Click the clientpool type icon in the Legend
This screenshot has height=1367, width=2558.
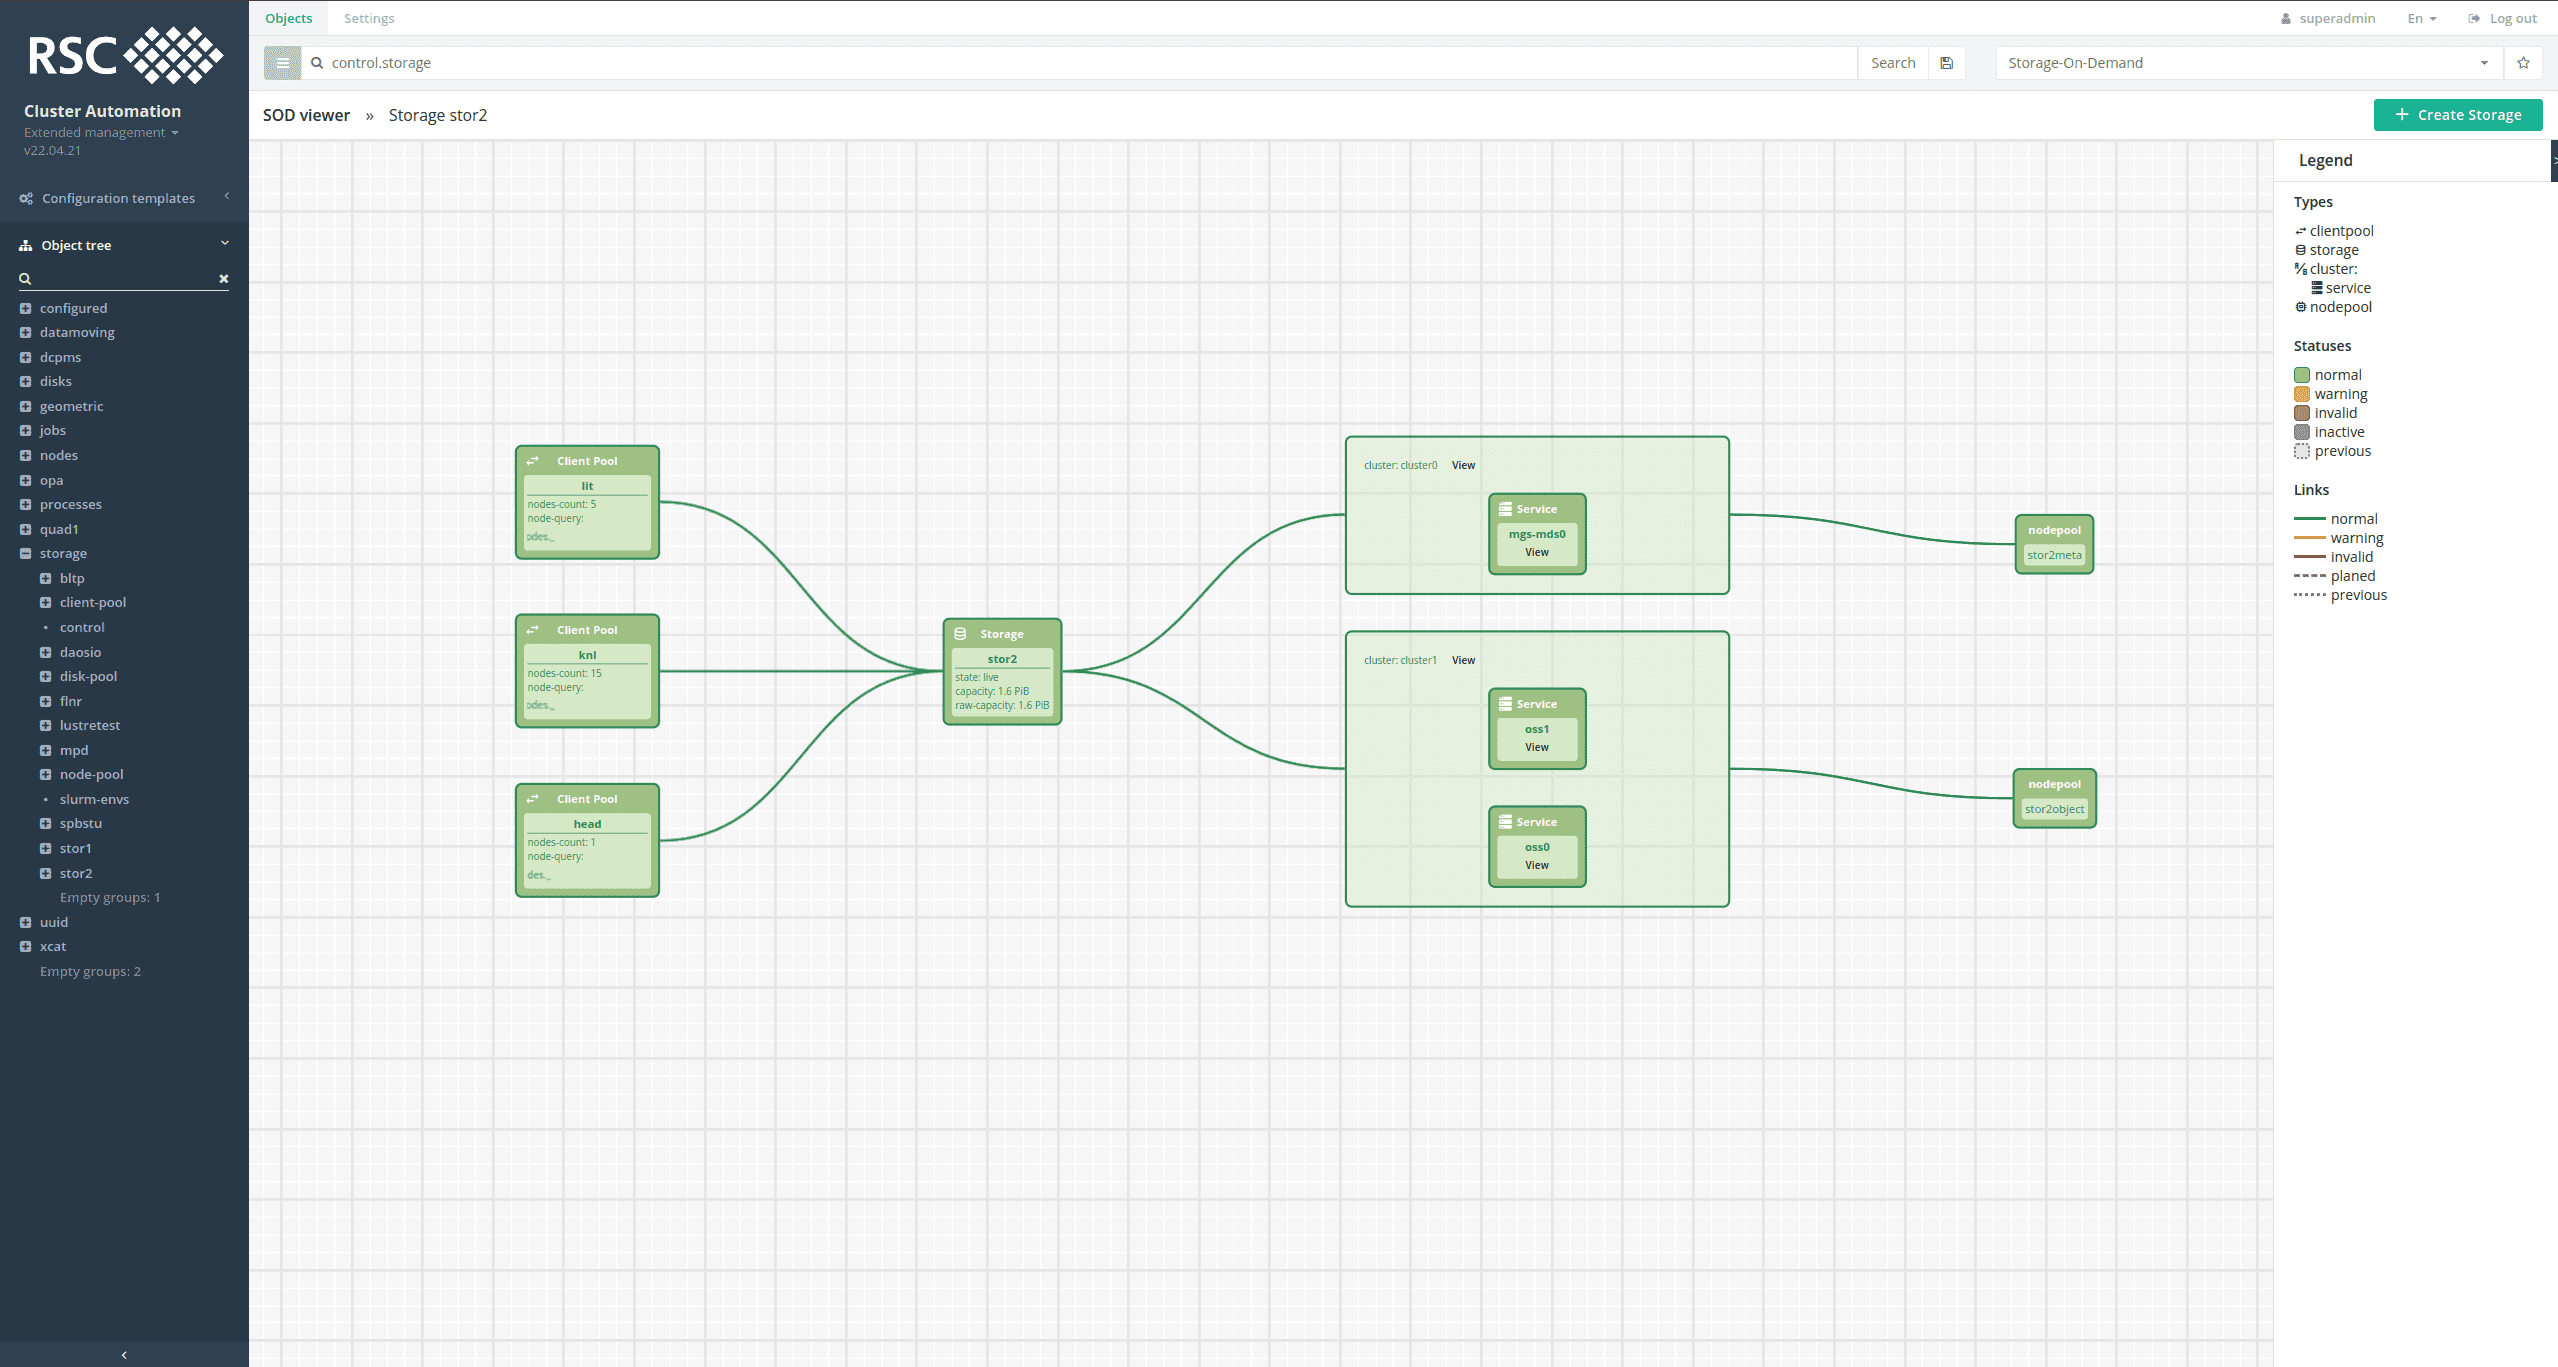pos(2301,230)
